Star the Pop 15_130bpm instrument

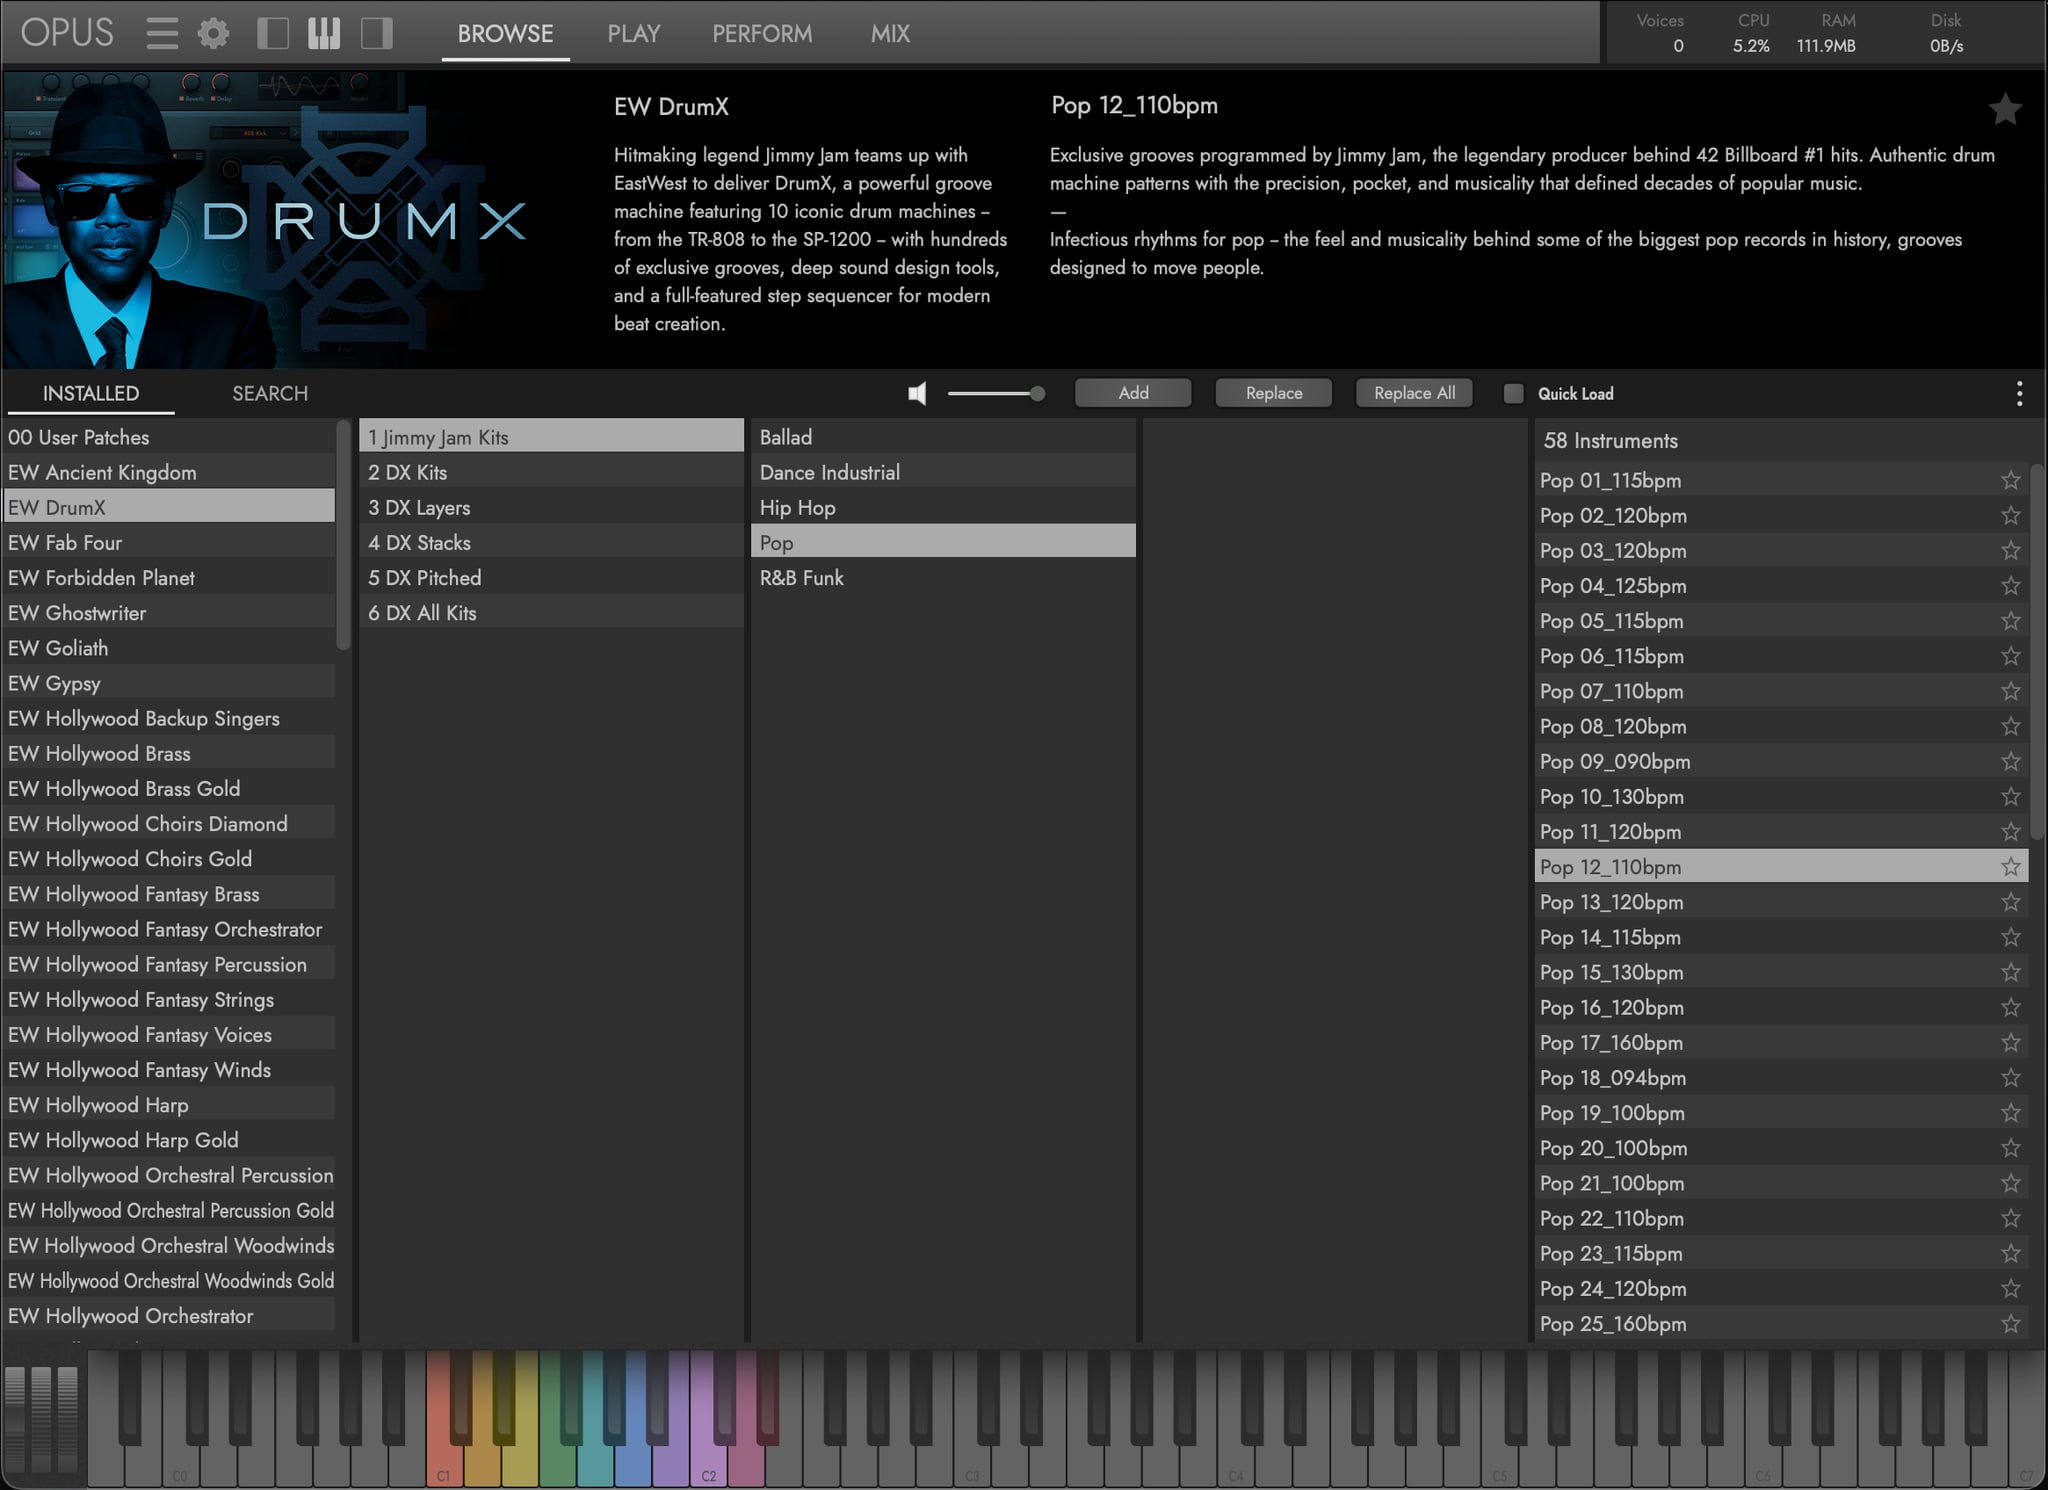[x=2011, y=972]
